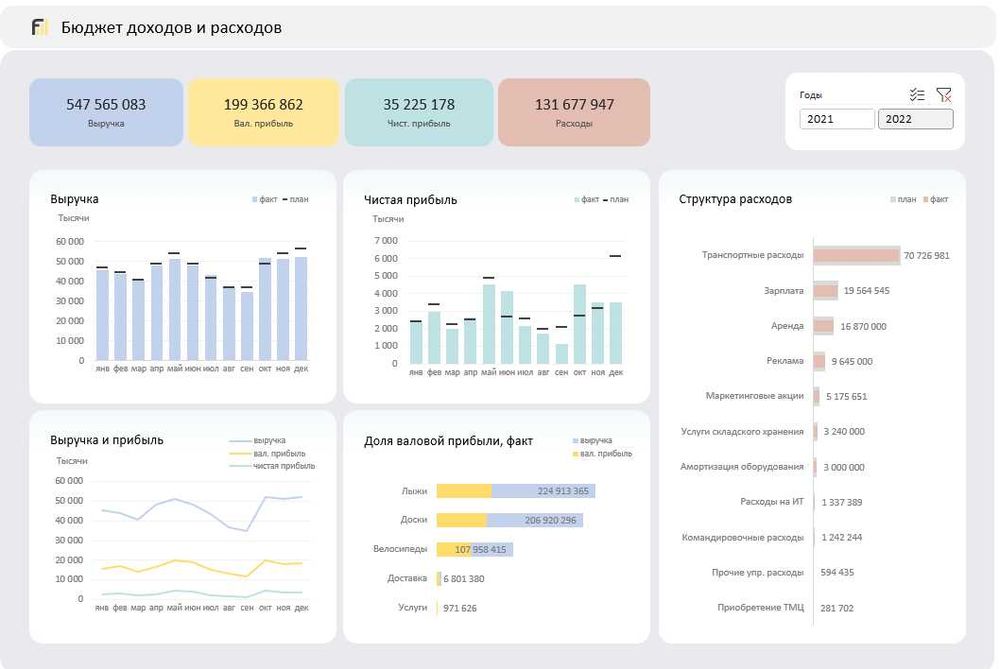1000x669 pixels.
Task: Click the Лыжи bar in gross profit chart
Action: click(x=515, y=490)
